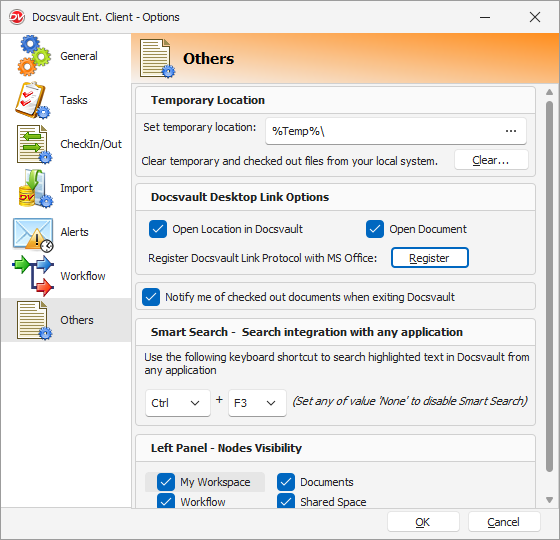Click the Workflow arrows icon
Image resolution: width=560 pixels, height=540 pixels.
click(x=33, y=276)
